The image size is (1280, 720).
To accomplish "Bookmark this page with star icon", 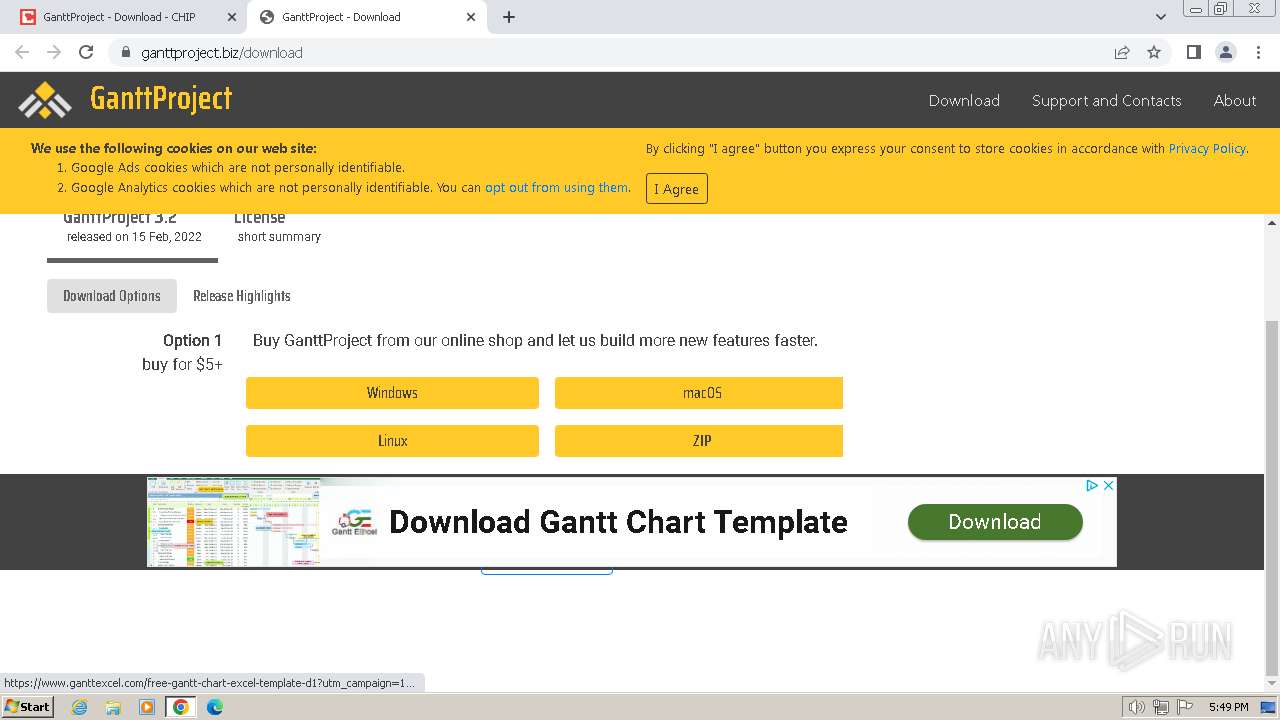I will point(1154,52).
